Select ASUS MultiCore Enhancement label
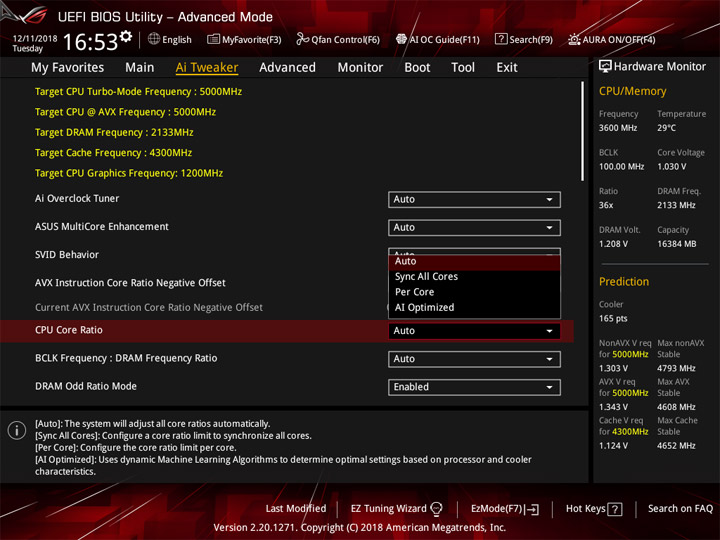The width and height of the screenshot is (720, 540). (101, 226)
